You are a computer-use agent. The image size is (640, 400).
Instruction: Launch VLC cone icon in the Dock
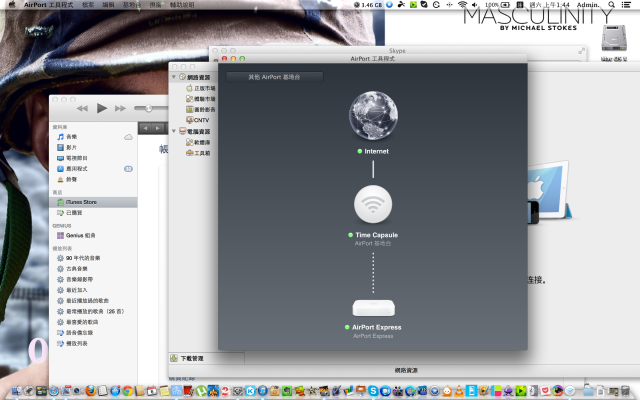[x=459, y=391]
